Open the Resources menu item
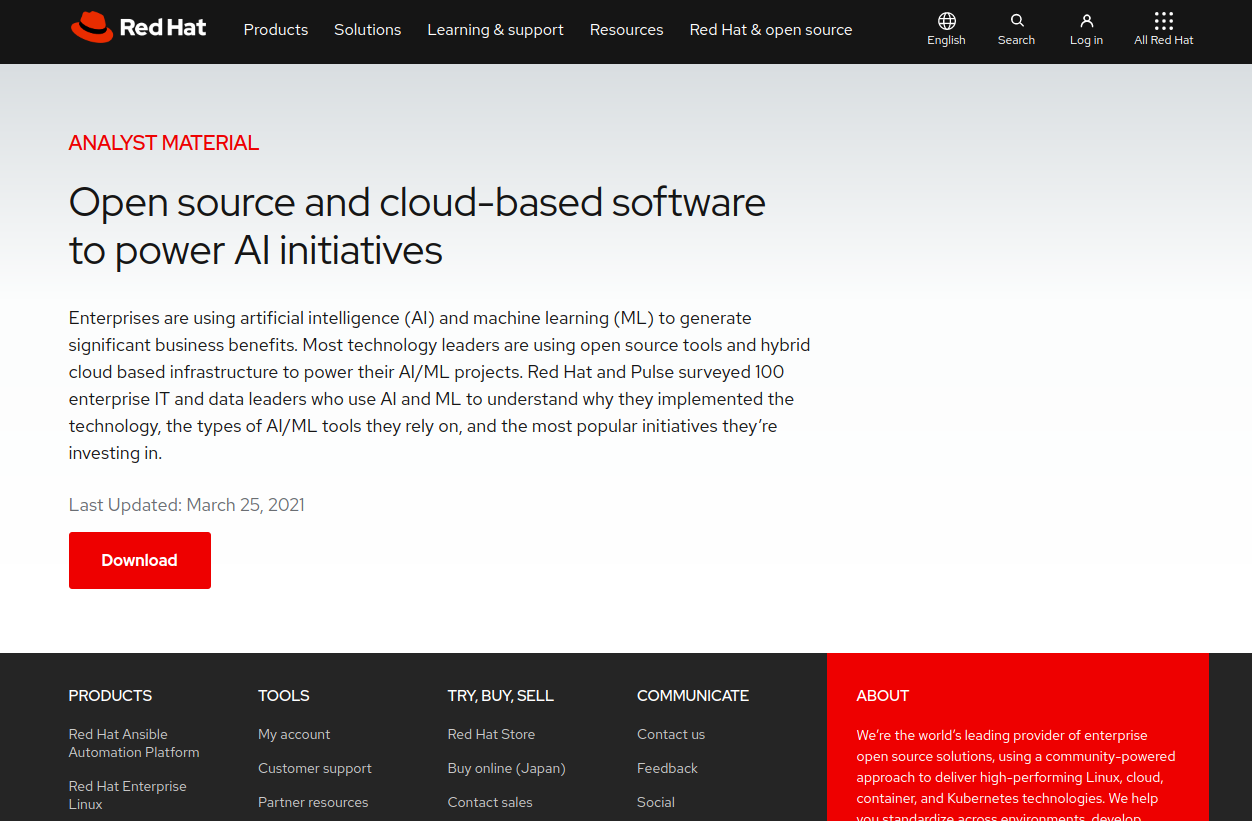This screenshot has width=1252, height=821. (x=626, y=30)
